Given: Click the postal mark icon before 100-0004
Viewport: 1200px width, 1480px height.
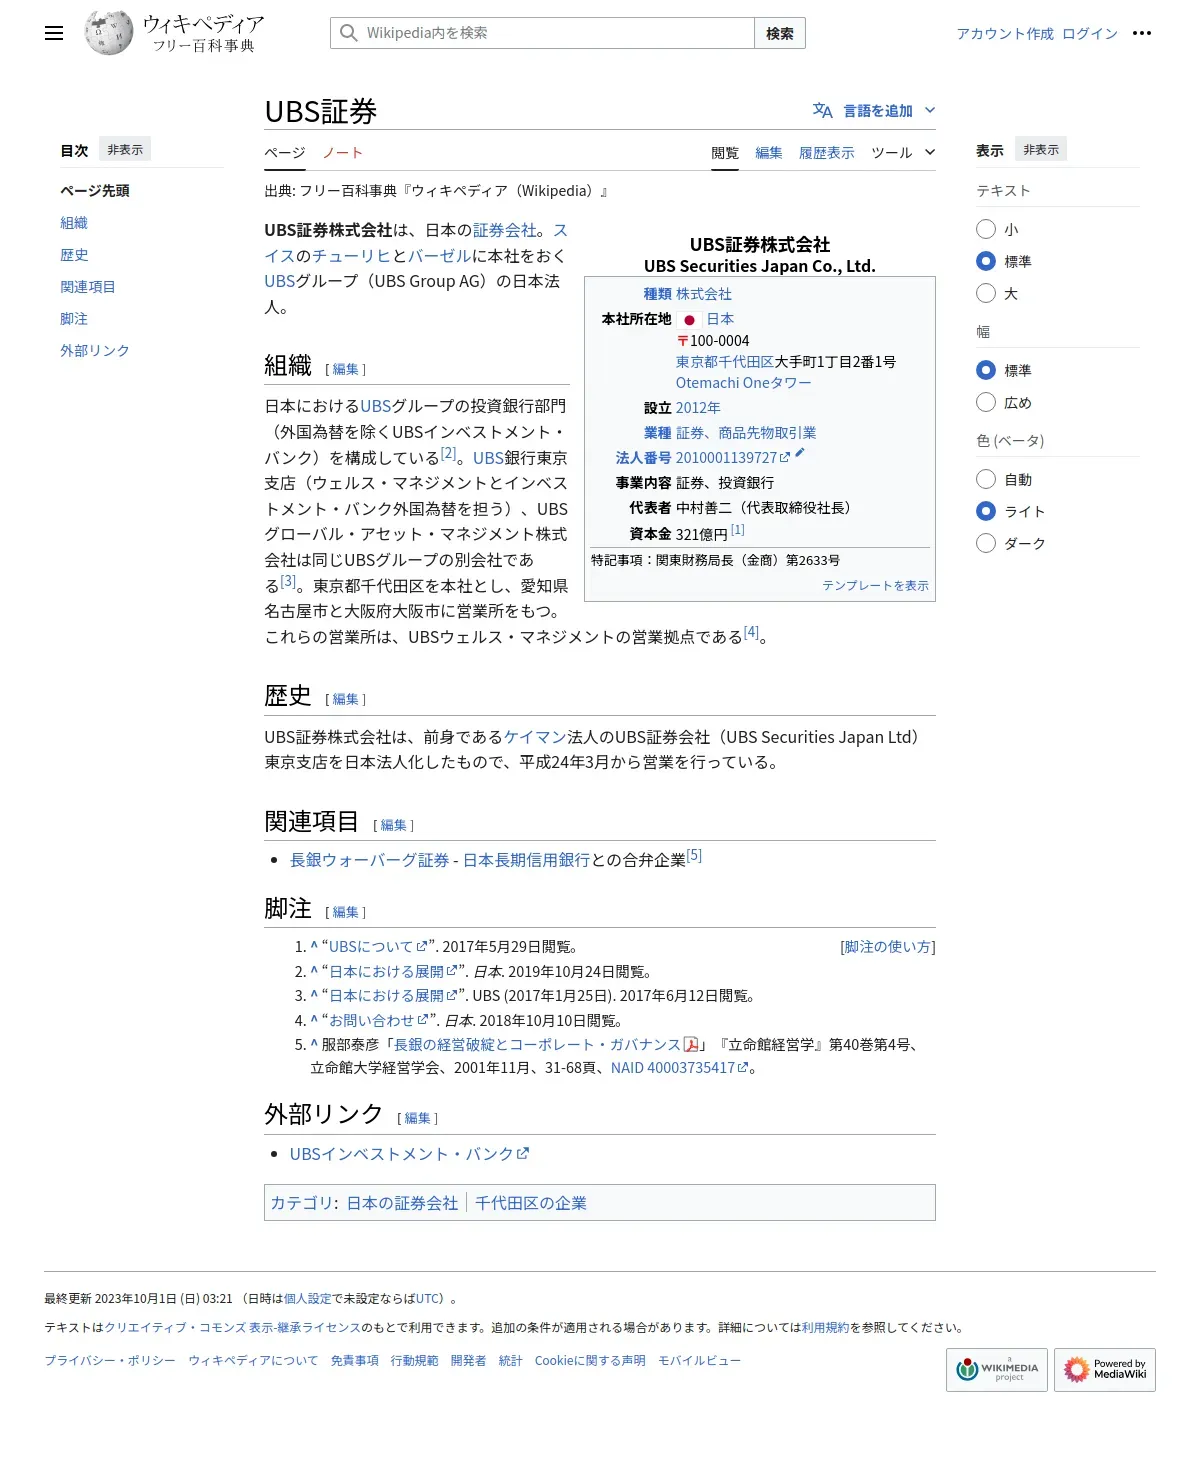Looking at the screenshot, I should 682,341.
